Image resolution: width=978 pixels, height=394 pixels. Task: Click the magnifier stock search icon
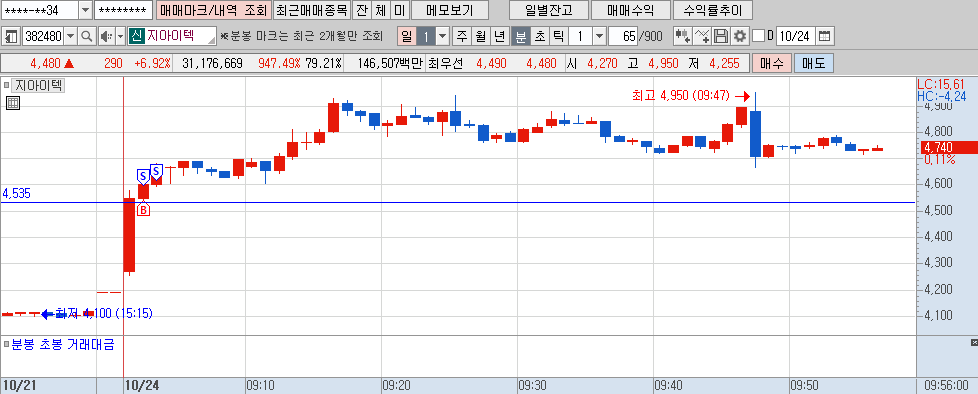87,36
